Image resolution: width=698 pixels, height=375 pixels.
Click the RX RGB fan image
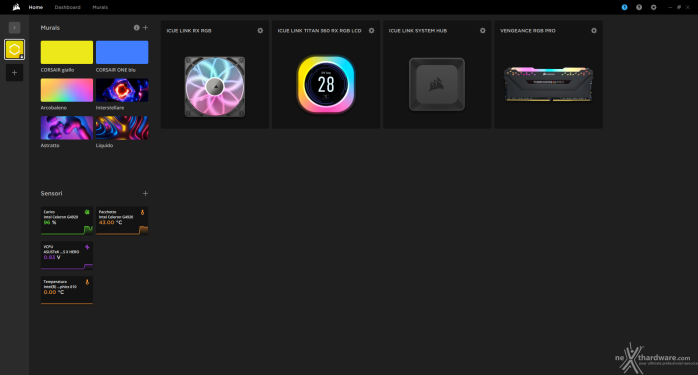pyautogui.click(x=215, y=87)
